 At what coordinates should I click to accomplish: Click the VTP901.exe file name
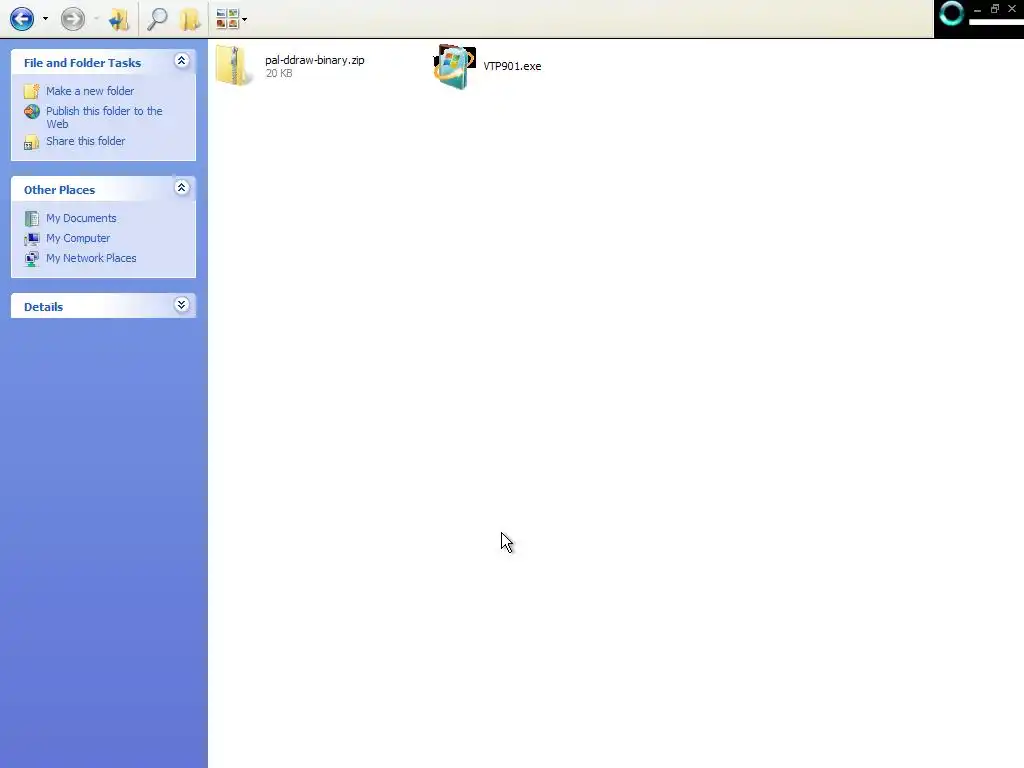[x=512, y=66]
